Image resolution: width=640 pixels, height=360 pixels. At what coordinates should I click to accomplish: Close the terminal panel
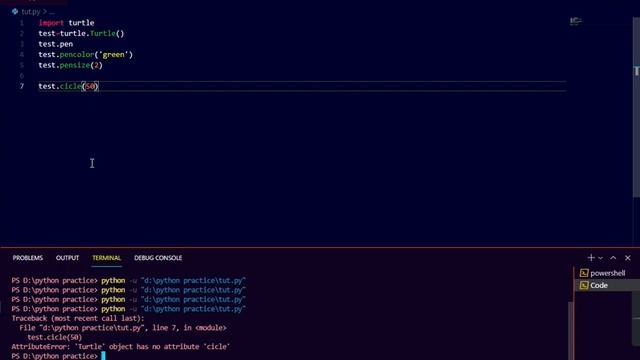click(x=628, y=258)
